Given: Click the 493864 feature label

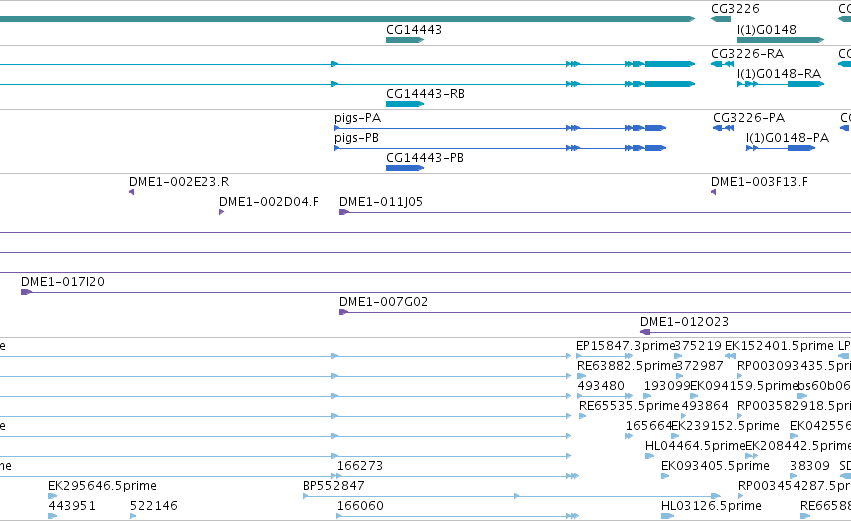Looking at the screenshot, I should tap(705, 406).
